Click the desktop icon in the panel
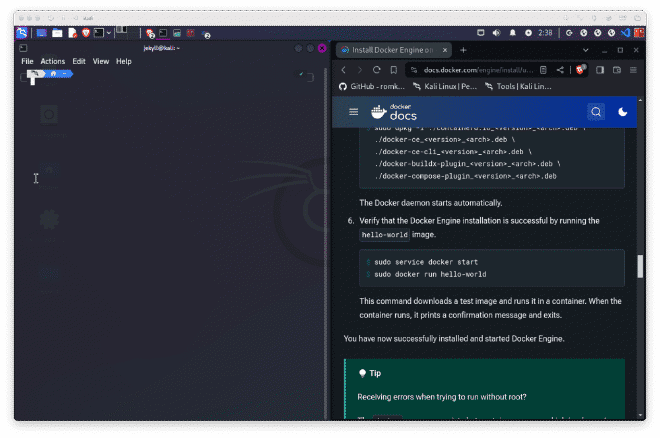 pyautogui.click(x=41, y=33)
